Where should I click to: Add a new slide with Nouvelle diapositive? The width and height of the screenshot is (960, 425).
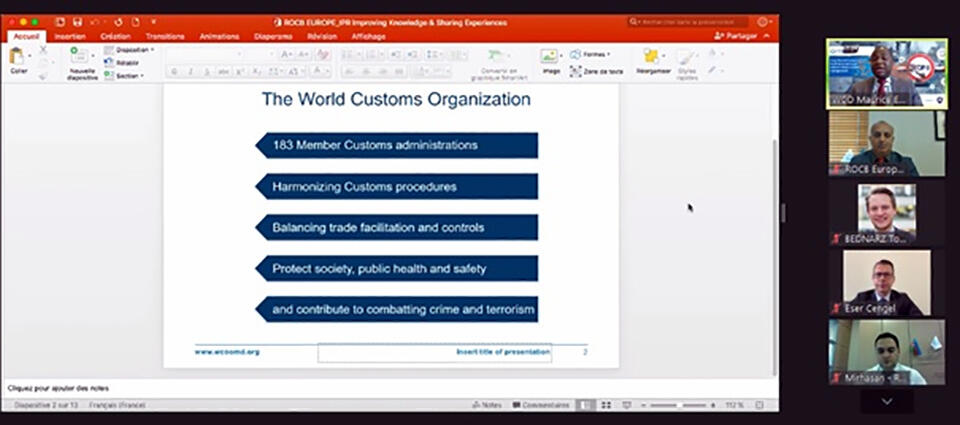[x=80, y=55]
